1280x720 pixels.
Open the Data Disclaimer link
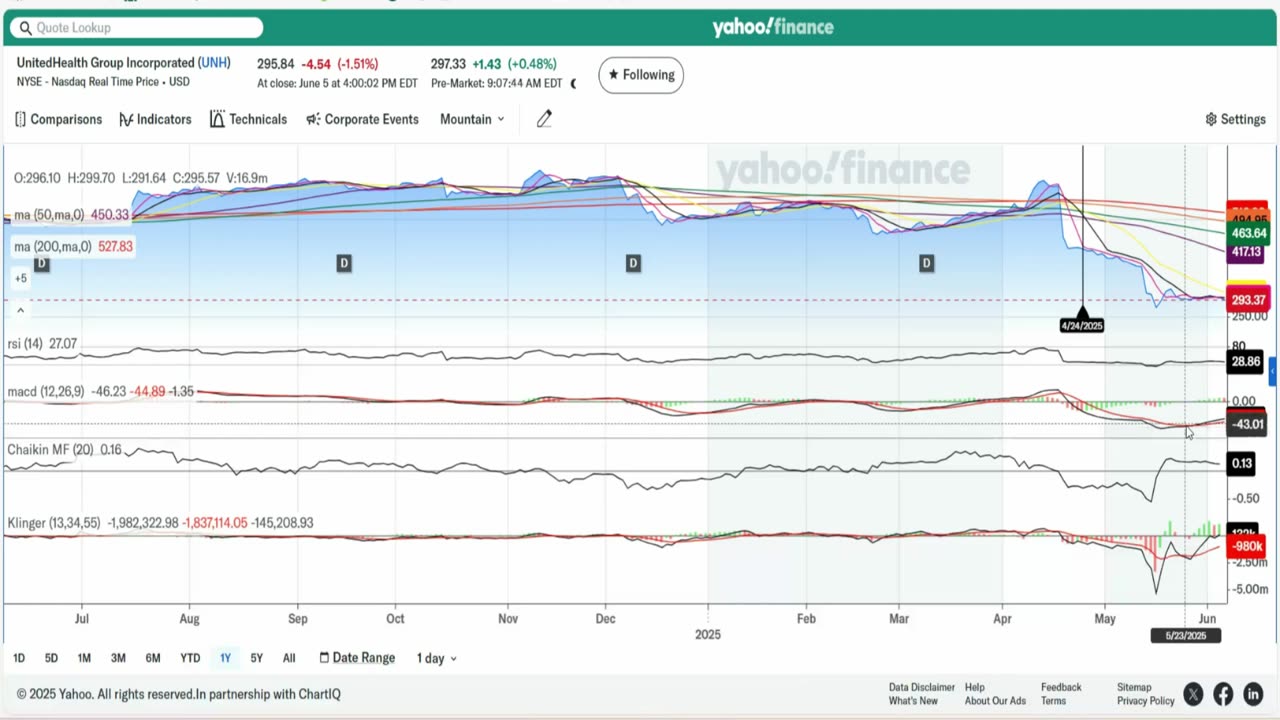(922, 687)
